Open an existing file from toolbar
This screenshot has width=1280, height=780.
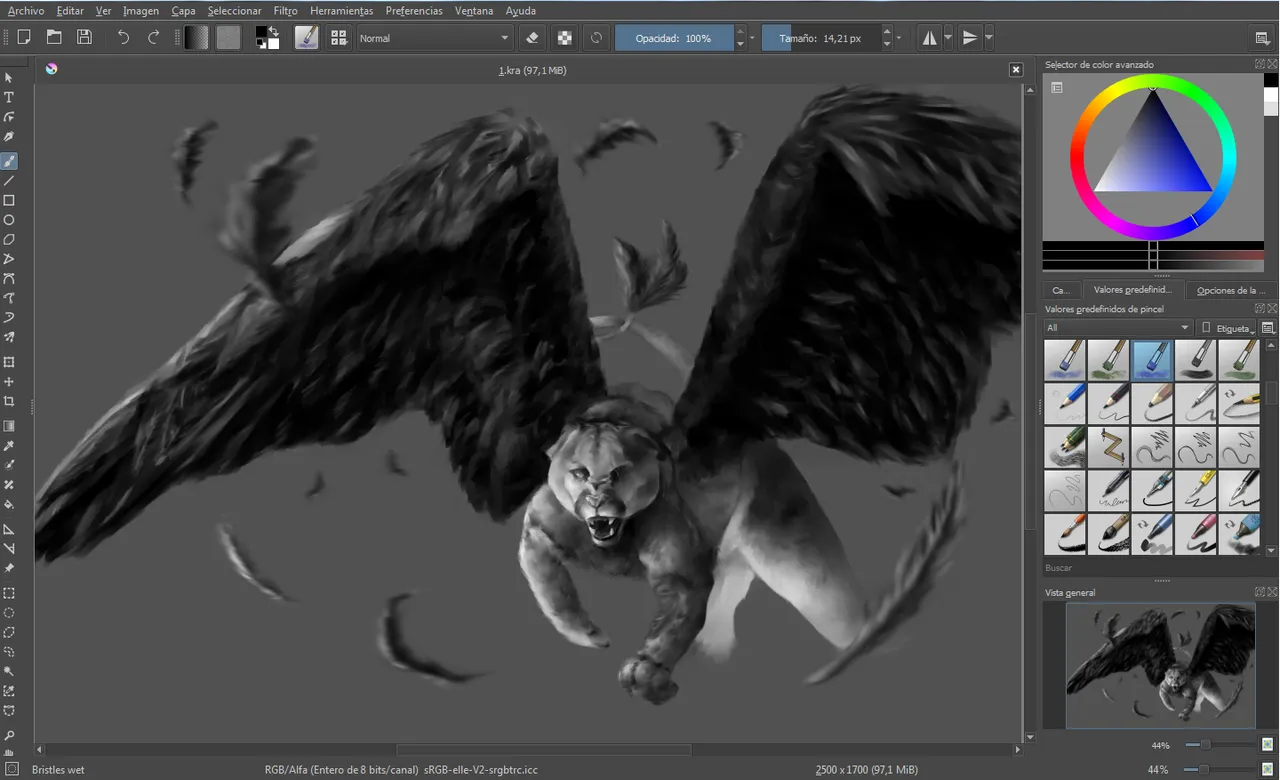(x=54, y=38)
